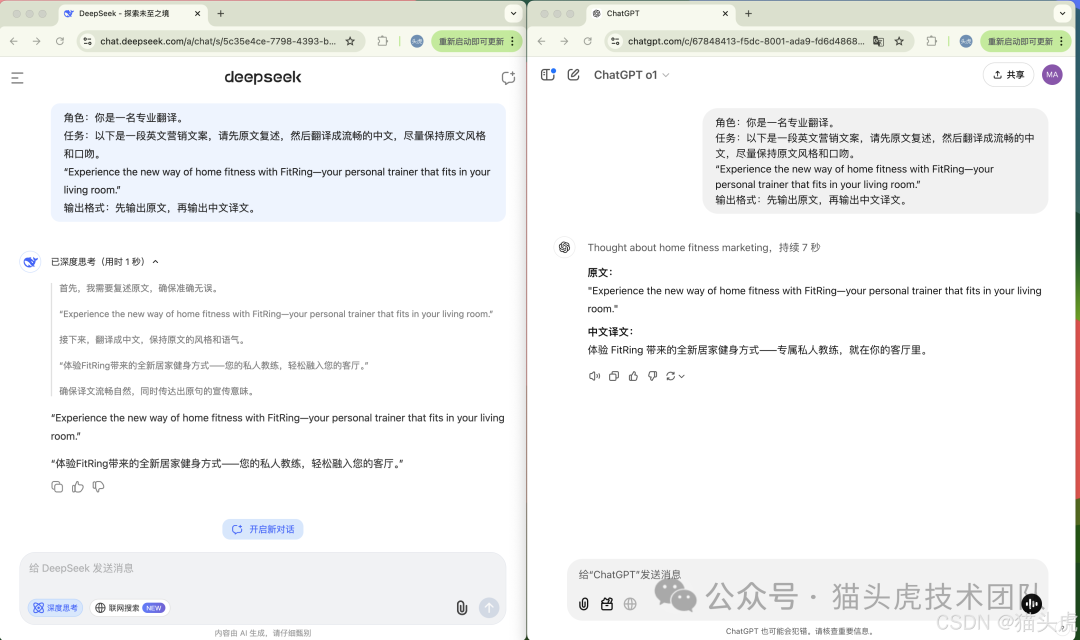This screenshot has height=640, width=1080.
Task: Bookmark the ChatGPT page with star
Action: coord(900,41)
